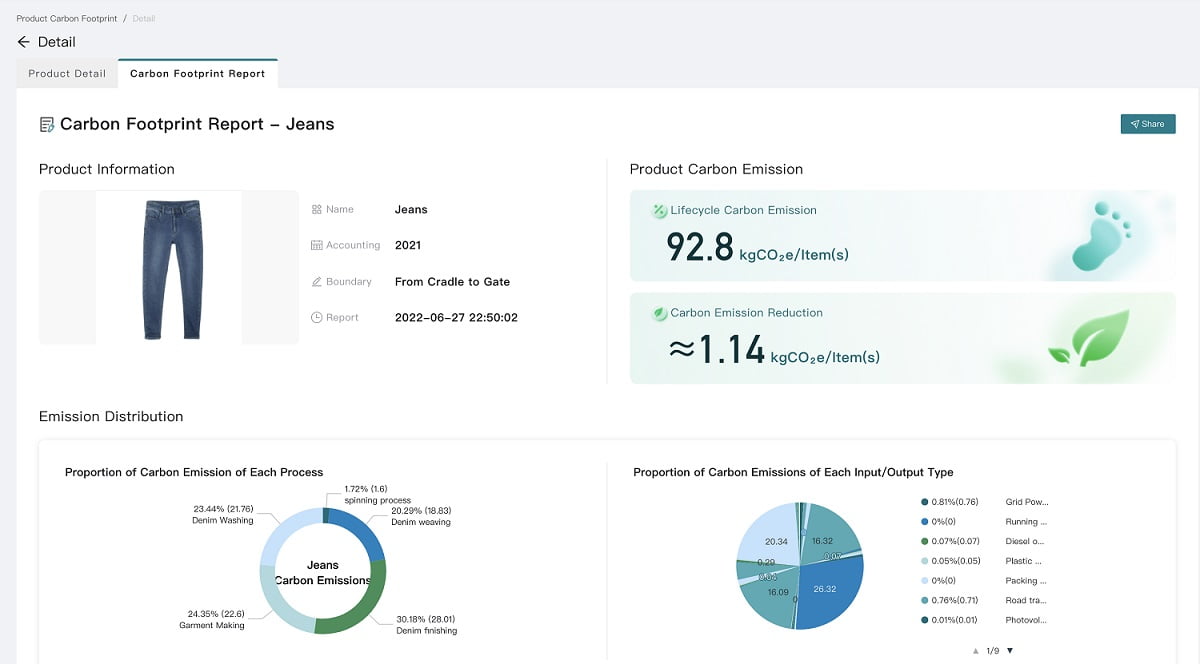This screenshot has width=1200, height=664.
Task: Click the back arrow beside Detail
Action: [x=24, y=42]
